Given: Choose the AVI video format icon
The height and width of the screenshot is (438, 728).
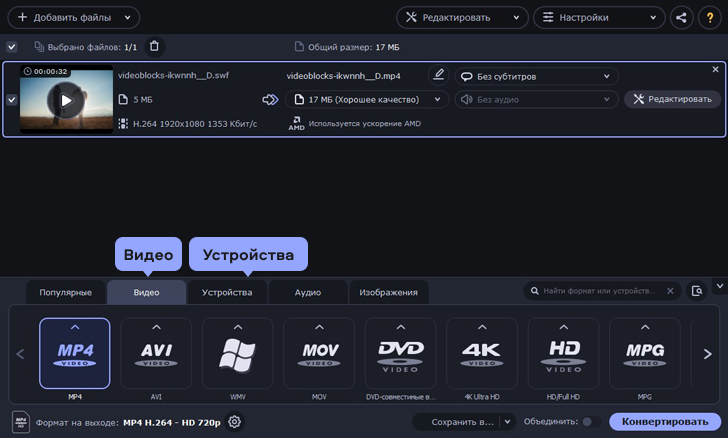Looking at the screenshot, I should point(156,353).
